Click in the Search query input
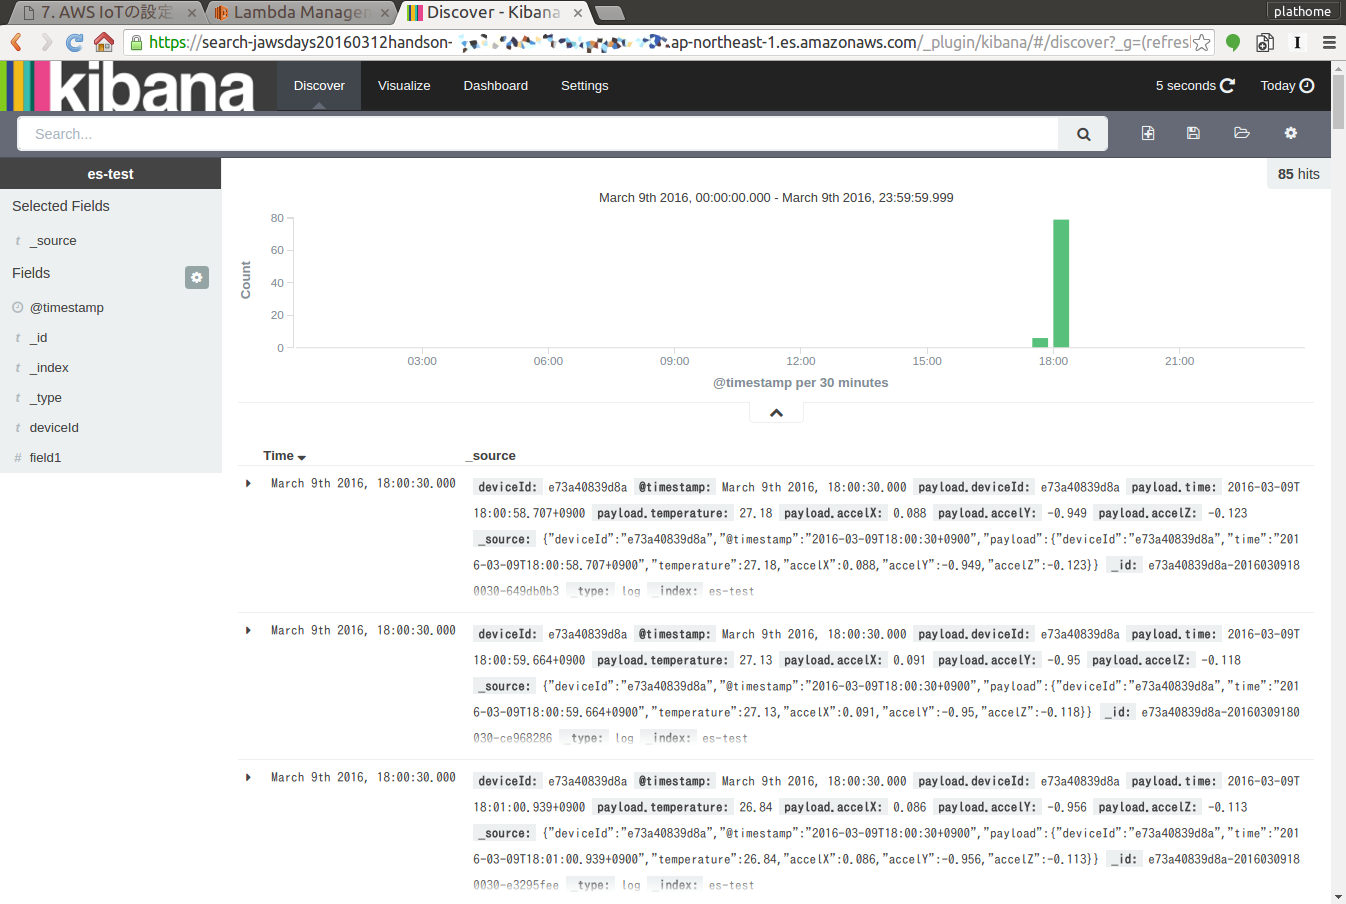Image resolution: width=1346 pixels, height=904 pixels. click(x=538, y=134)
